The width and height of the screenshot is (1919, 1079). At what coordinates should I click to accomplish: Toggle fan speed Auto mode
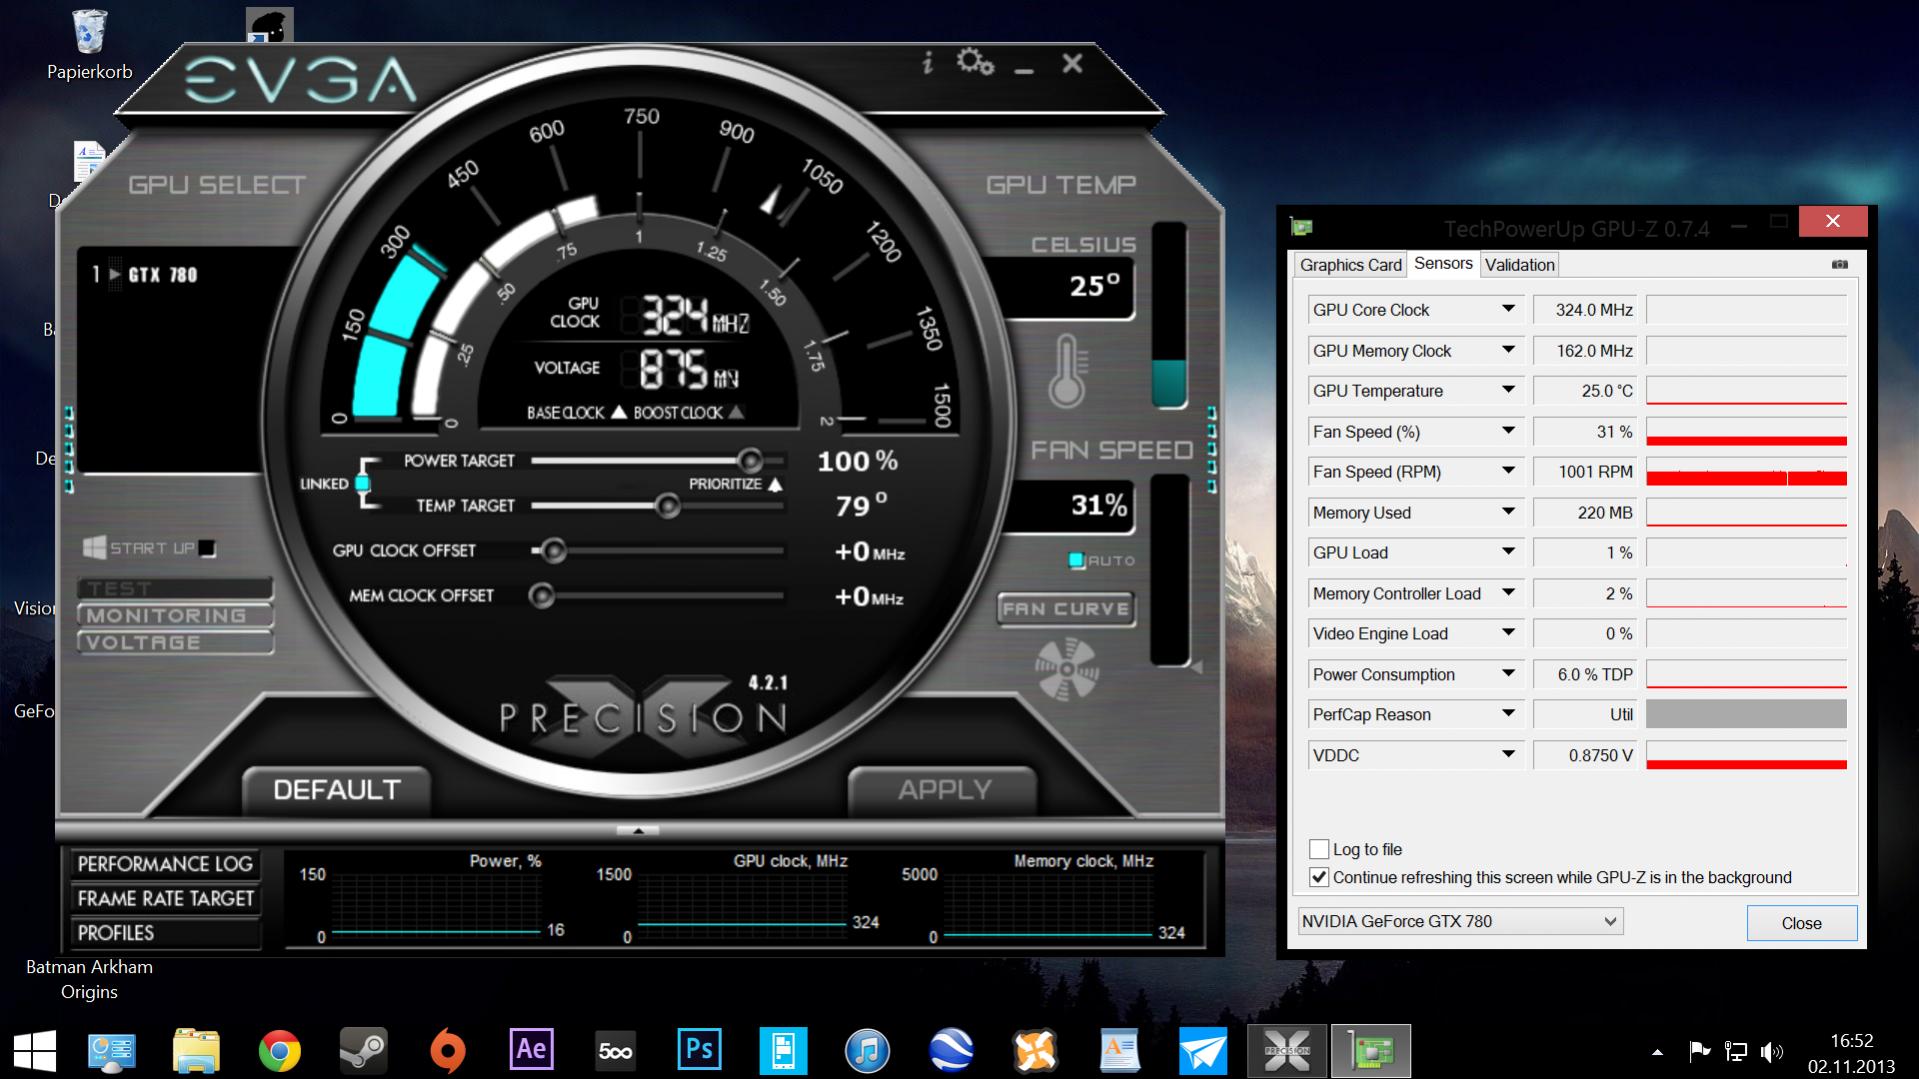pos(1077,560)
